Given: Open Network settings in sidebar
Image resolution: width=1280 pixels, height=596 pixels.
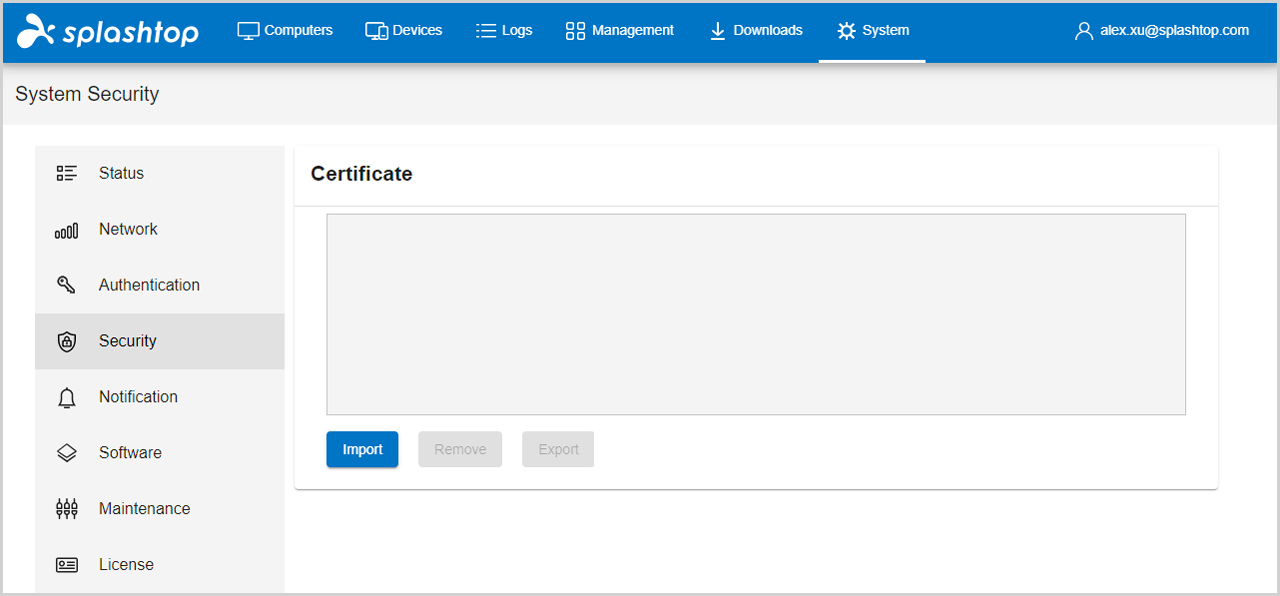Looking at the screenshot, I should (160, 230).
